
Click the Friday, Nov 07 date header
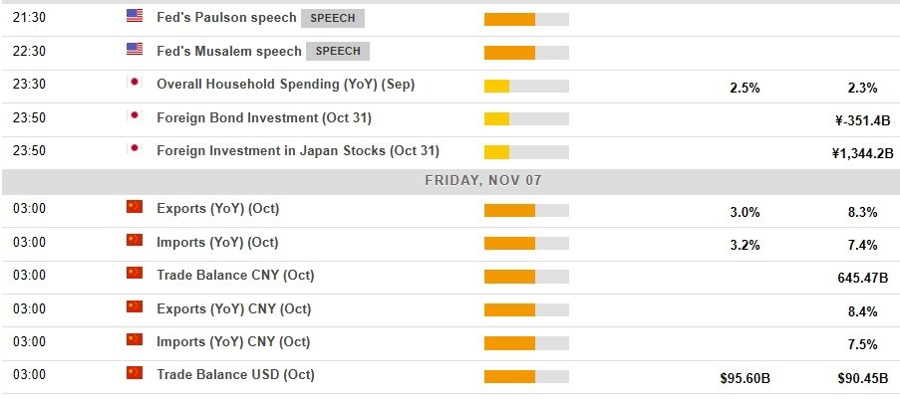tap(484, 180)
